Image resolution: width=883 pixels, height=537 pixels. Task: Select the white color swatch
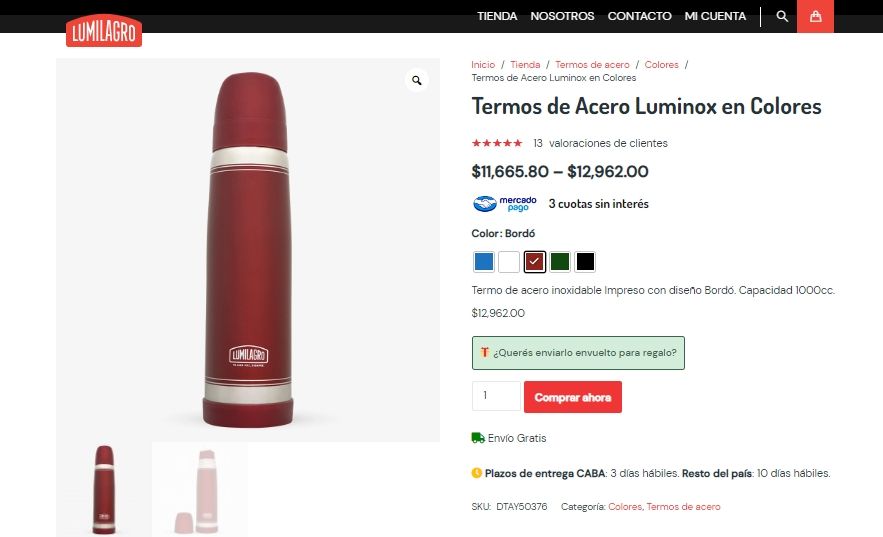(509, 262)
